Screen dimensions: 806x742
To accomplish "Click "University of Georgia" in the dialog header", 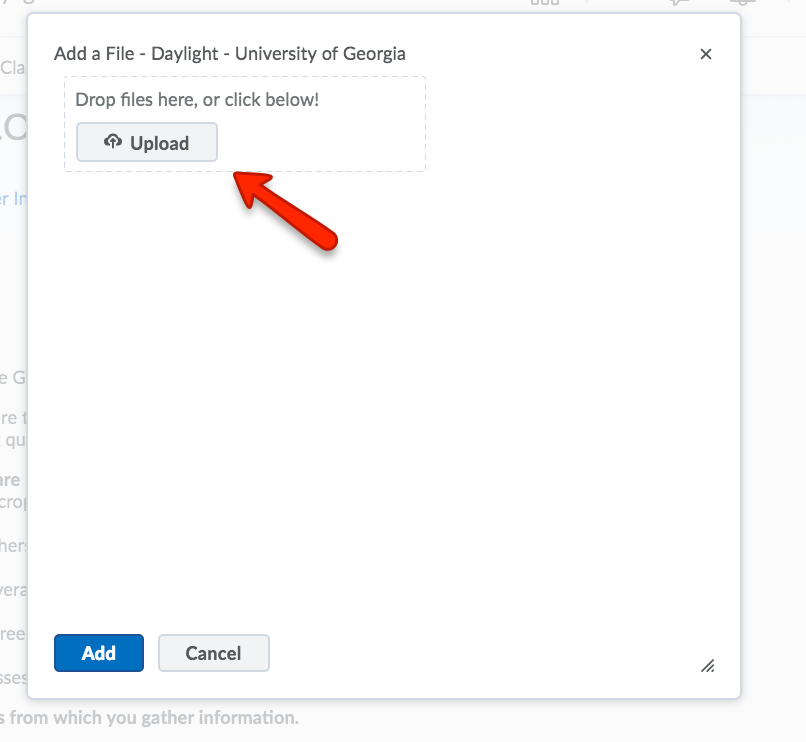I will [320, 54].
